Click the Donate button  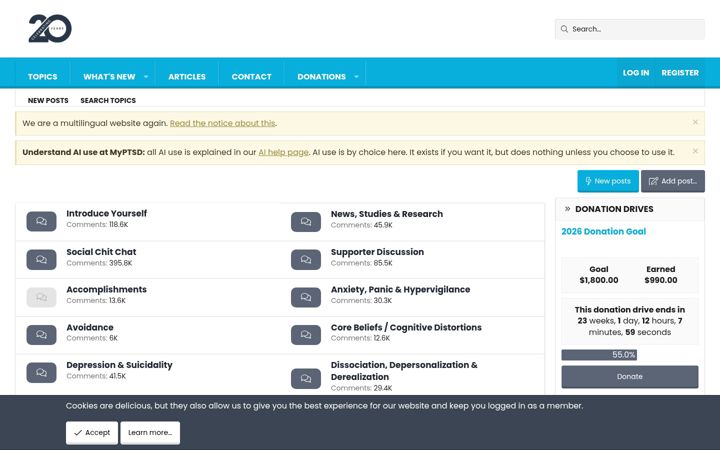630,377
